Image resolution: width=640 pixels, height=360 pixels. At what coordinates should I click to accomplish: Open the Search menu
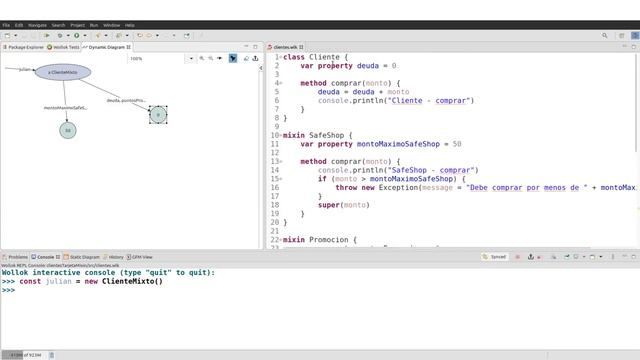58,25
